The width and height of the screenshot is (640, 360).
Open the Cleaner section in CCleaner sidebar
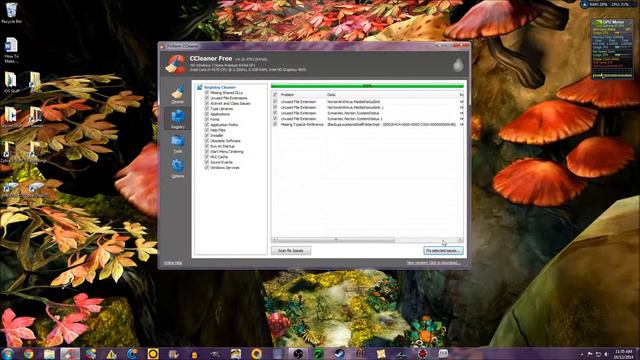[178, 94]
